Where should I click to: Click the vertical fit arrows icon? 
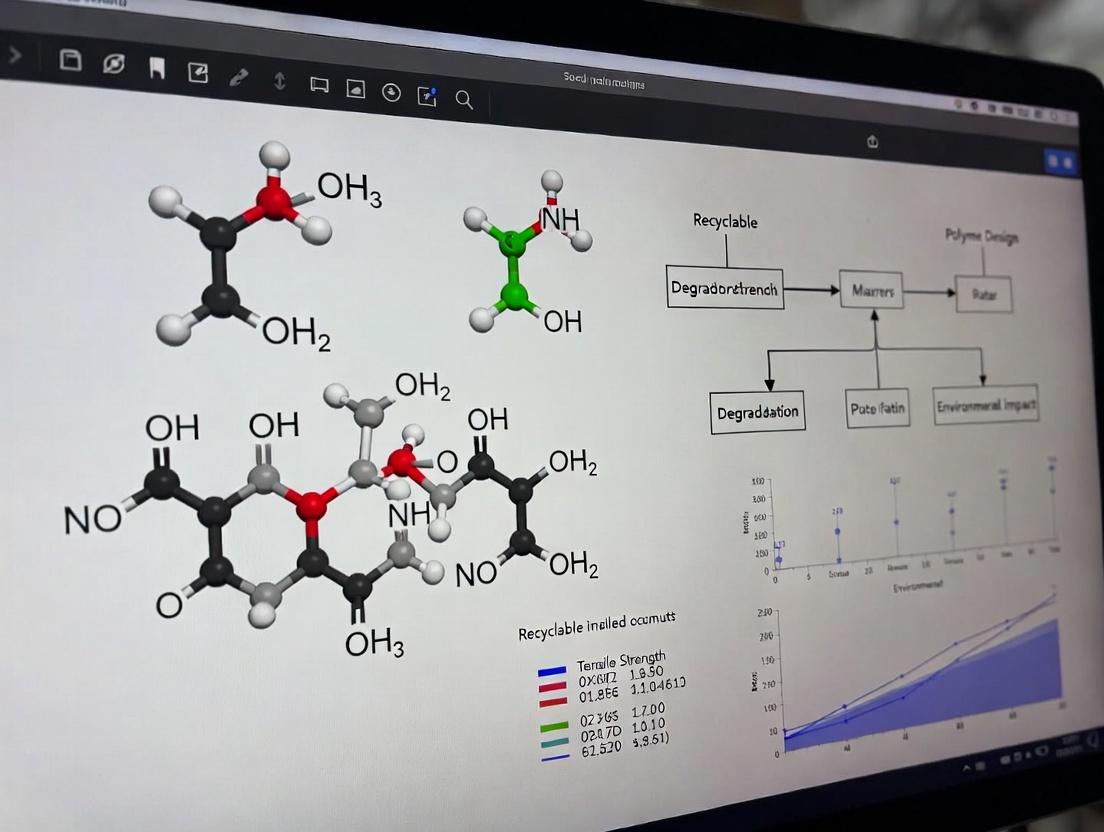point(278,82)
